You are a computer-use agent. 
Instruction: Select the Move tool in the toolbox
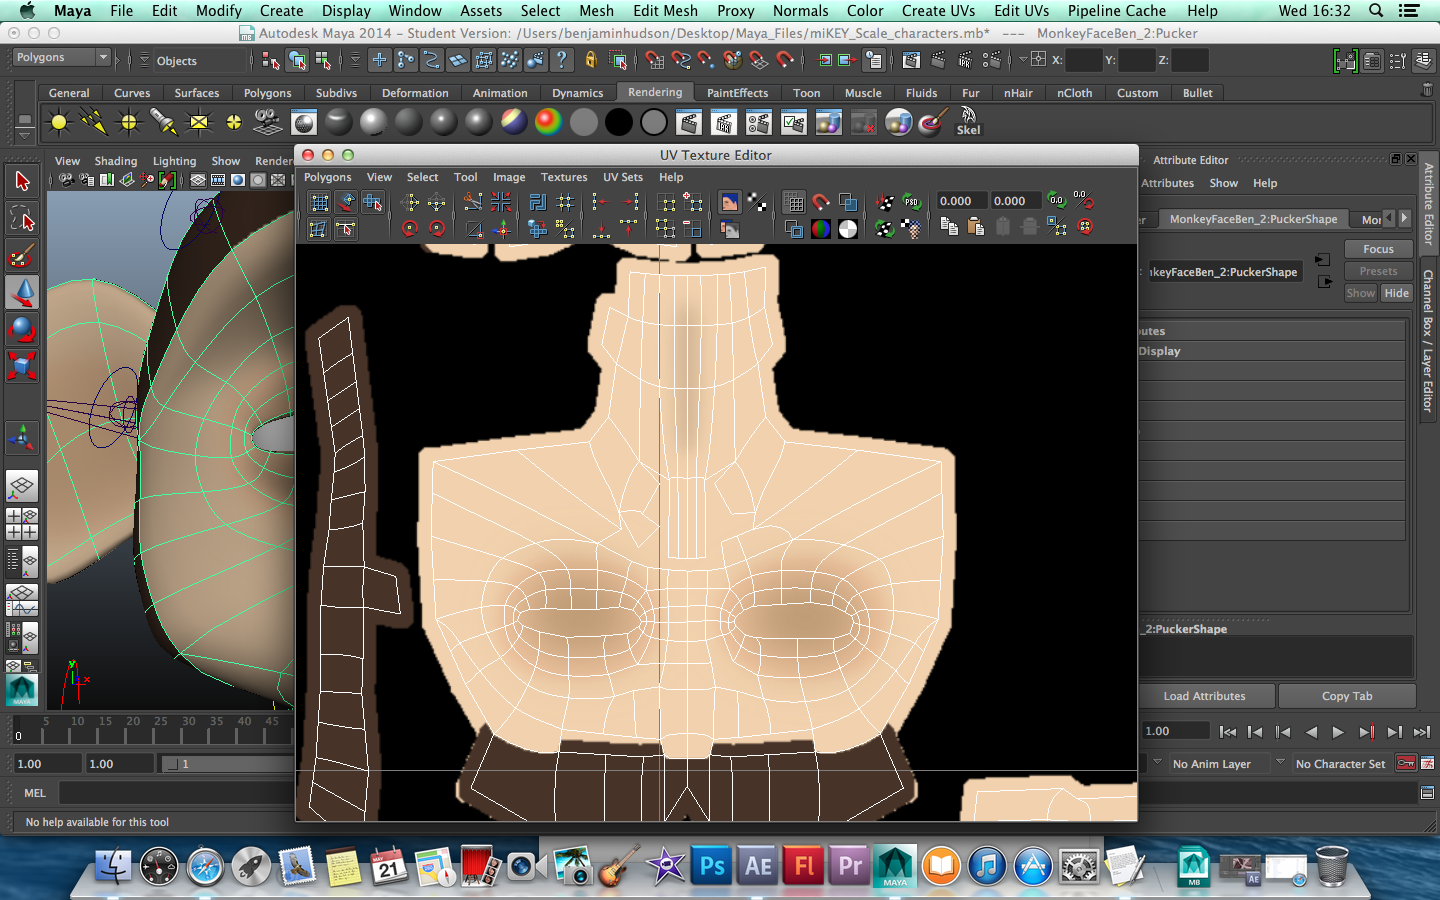tap(22, 292)
